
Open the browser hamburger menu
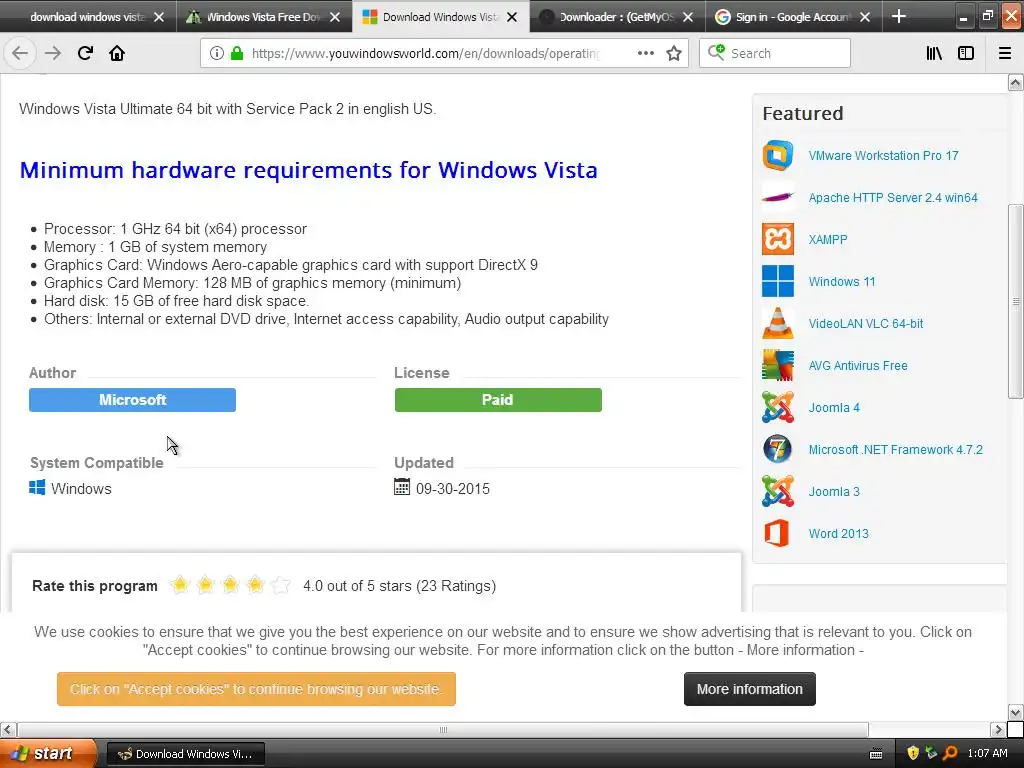(x=1005, y=54)
